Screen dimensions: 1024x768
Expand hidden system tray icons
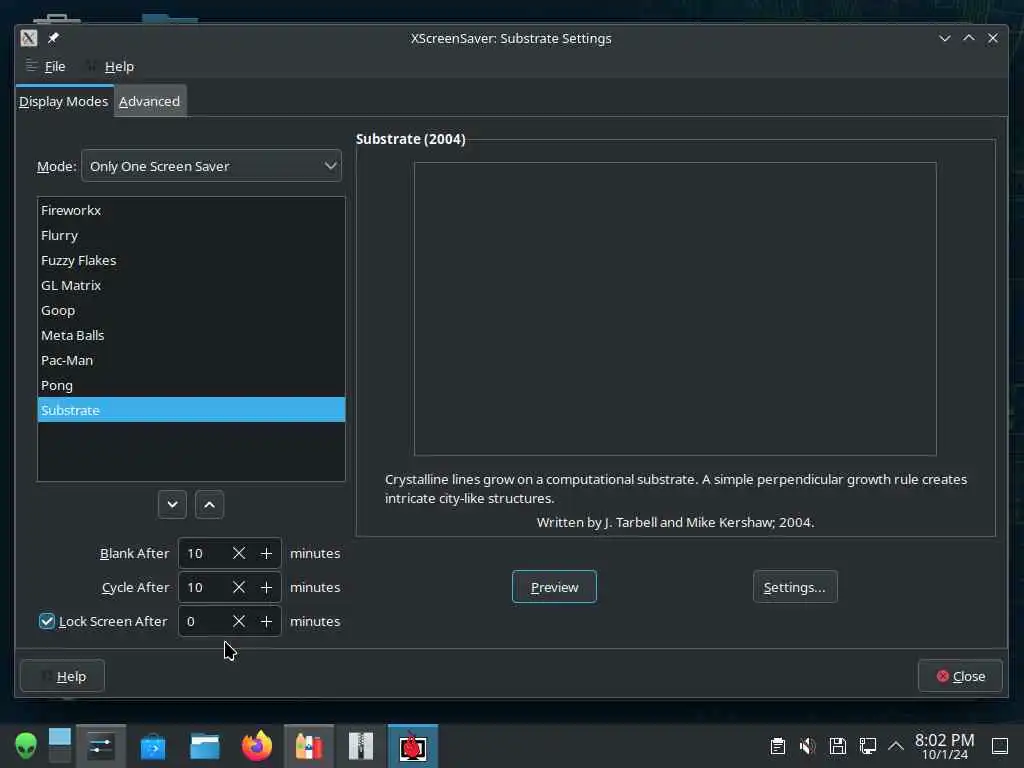coord(896,746)
